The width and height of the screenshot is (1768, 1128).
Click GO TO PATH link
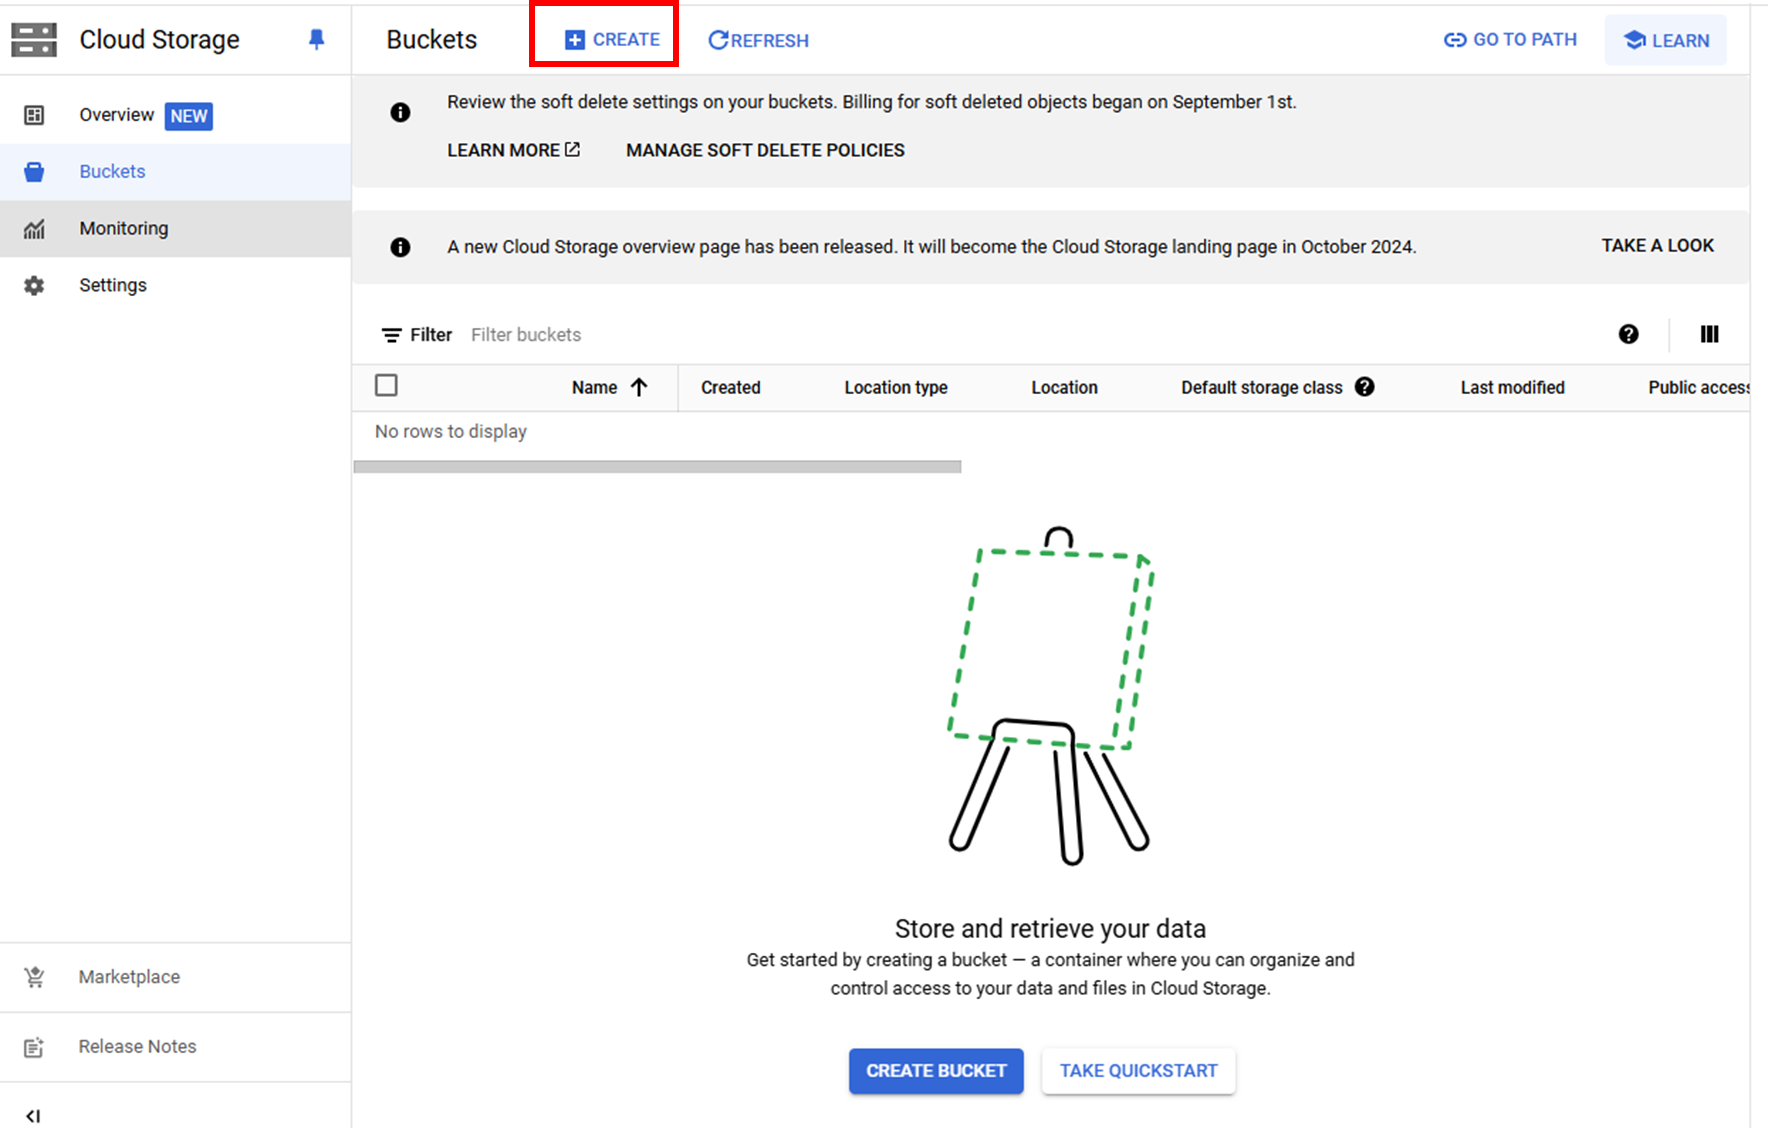coord(1510,40)
